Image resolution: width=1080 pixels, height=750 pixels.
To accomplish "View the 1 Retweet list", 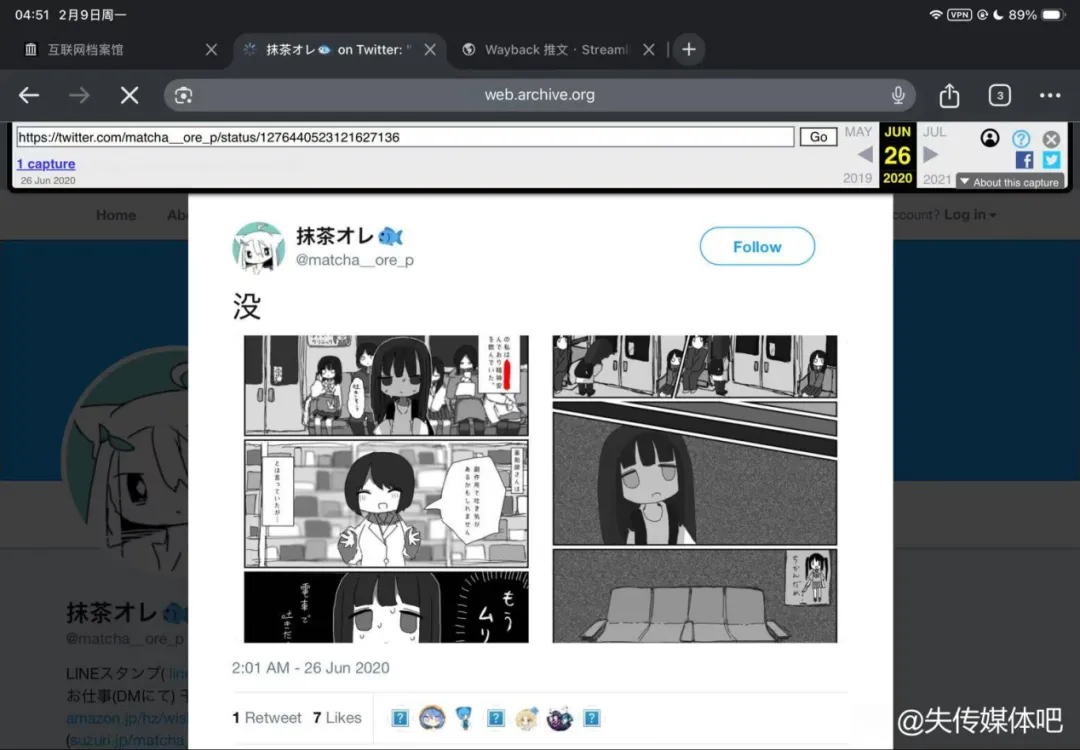I will pos(267,718).
